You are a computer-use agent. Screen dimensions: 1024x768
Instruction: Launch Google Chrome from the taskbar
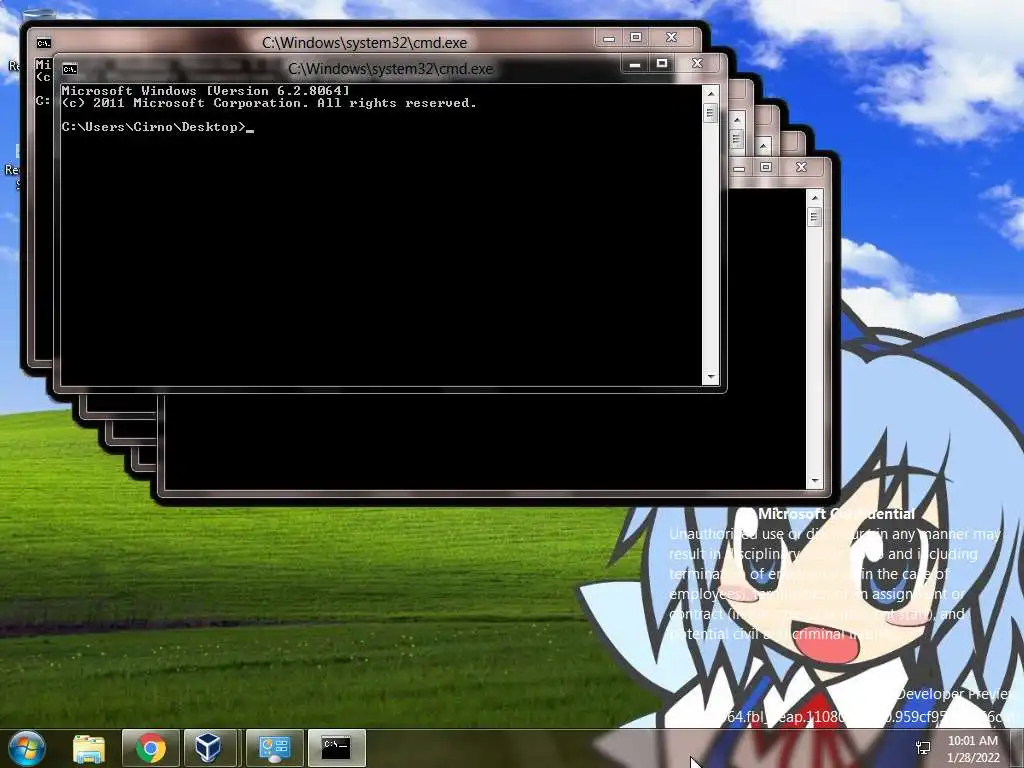(x=151, y=748)
